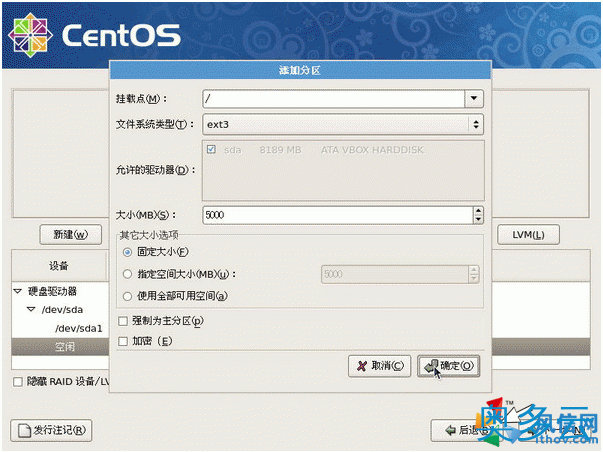Click the disabled 5000 space size field
Screen dimensions: 603x452
pos(395,274)
